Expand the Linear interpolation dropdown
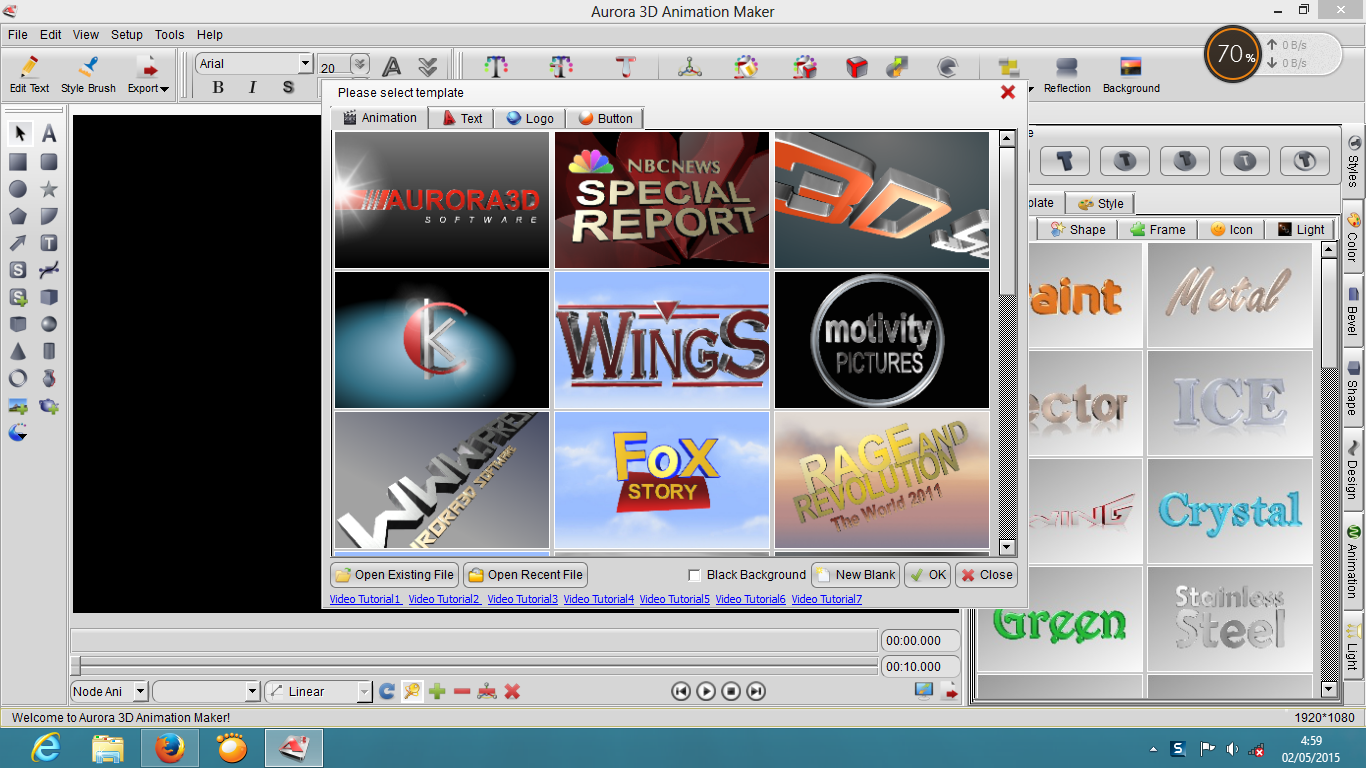Image resolution: width=1366 pixels, height=768 pixels. click(364, 691)
